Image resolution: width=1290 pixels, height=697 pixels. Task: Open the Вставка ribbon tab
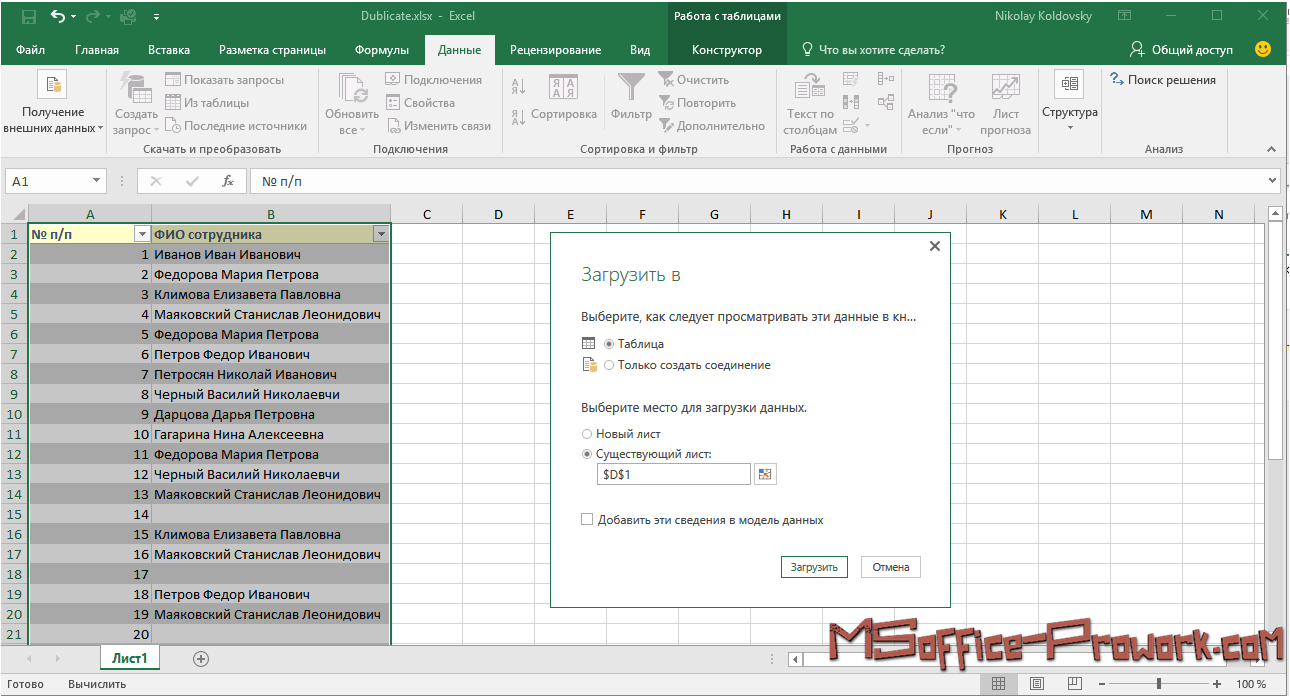[x=169, y=50]
